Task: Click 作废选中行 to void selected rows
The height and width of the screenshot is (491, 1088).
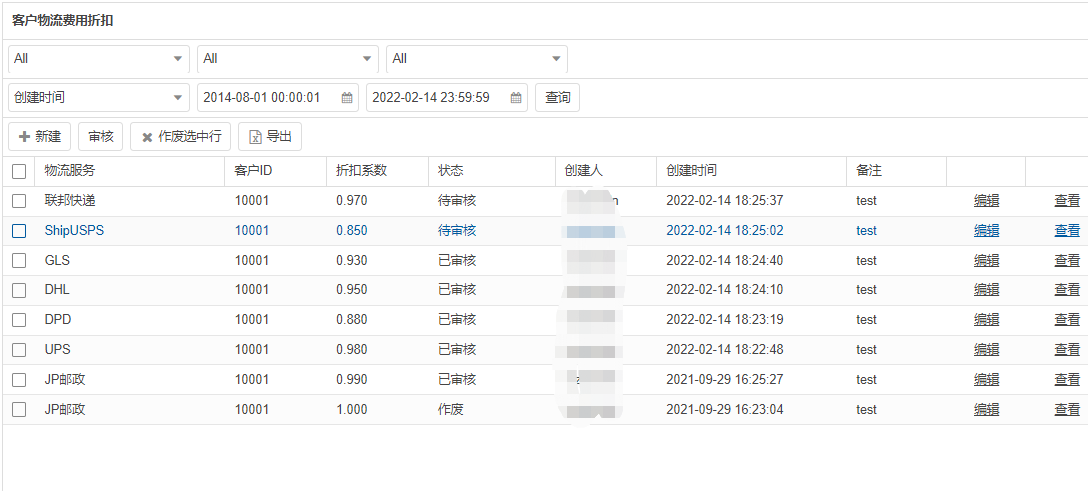Action: pos(180,137)
